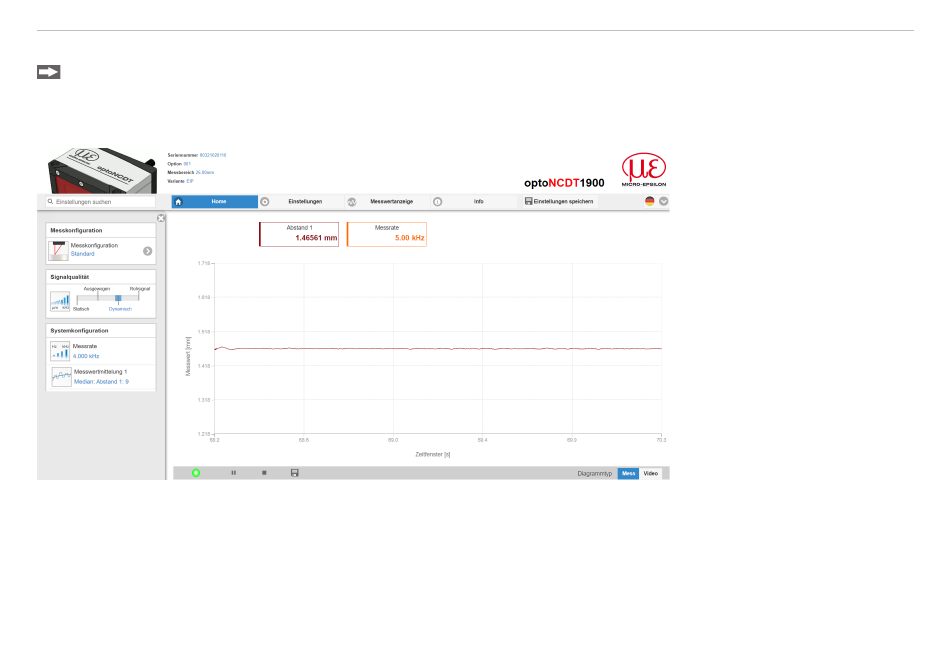Image resolution: width=950 pixels, height=665 pixels.
Task: Click the Micro-Epsilon logo
Action: click(x=644, y=170)
